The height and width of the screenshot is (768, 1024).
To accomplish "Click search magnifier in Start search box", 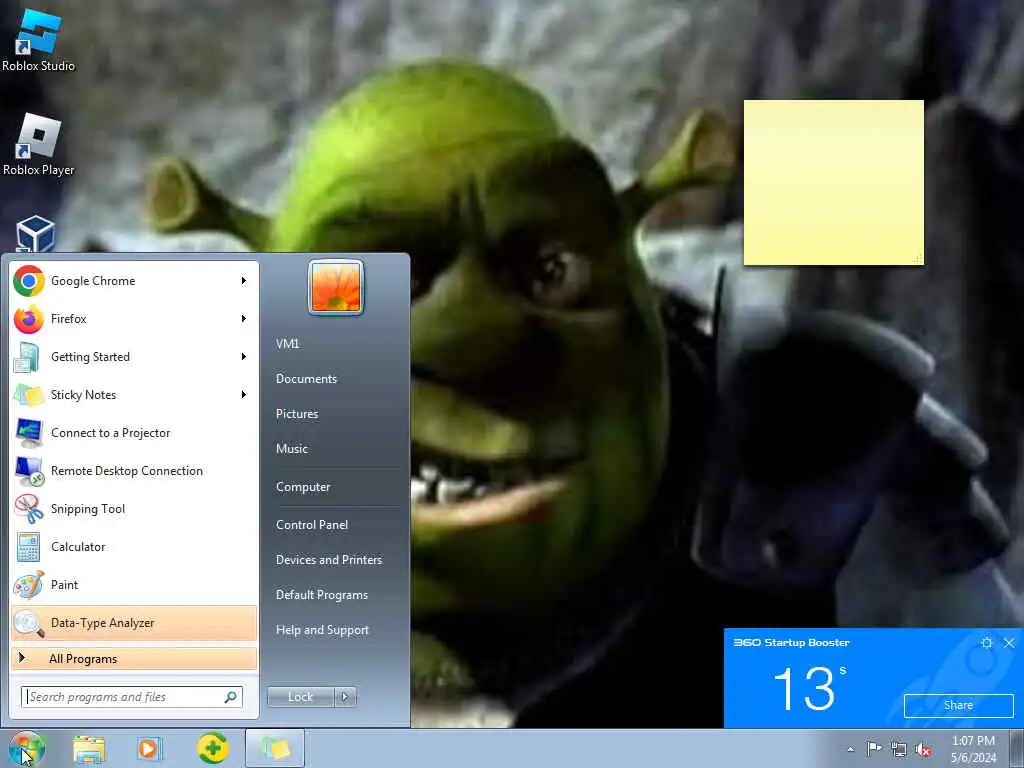I will (231, 697).
